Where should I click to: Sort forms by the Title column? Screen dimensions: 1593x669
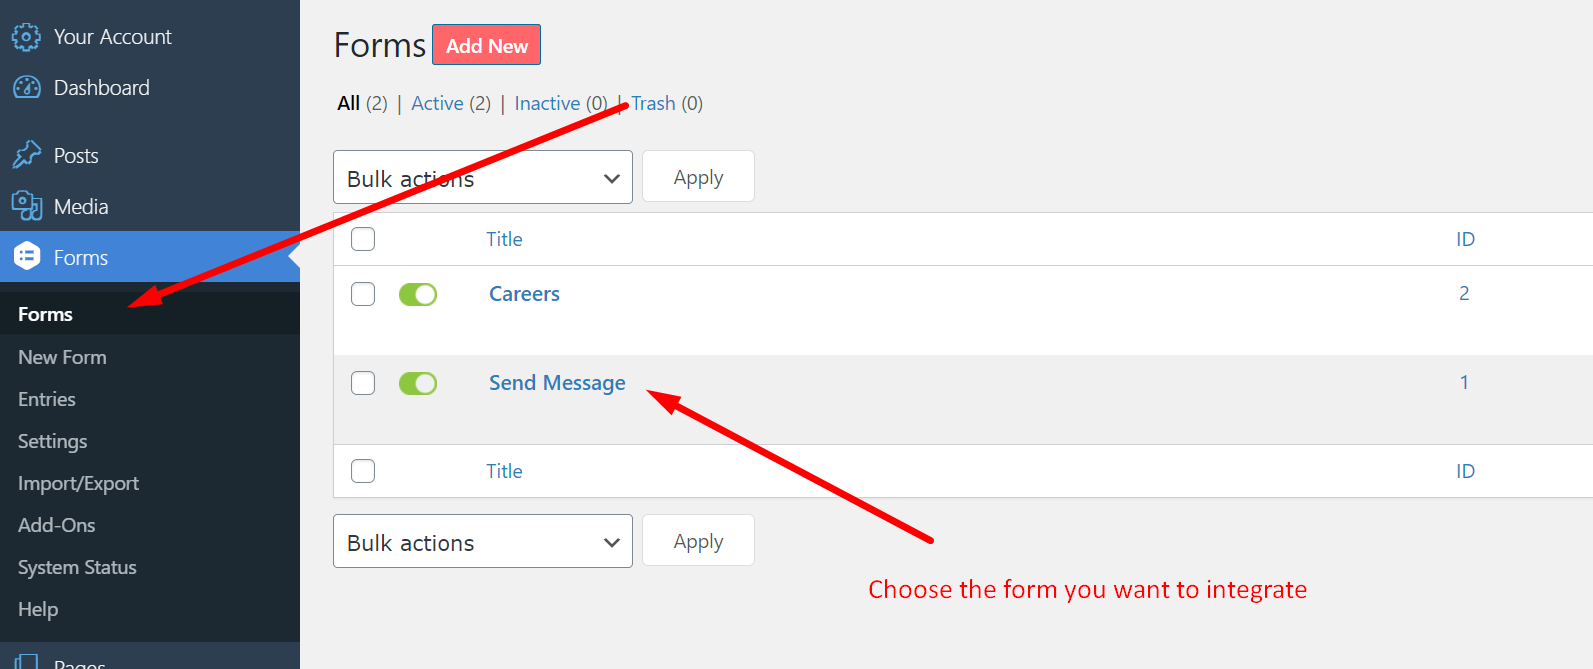click(503, 239)
